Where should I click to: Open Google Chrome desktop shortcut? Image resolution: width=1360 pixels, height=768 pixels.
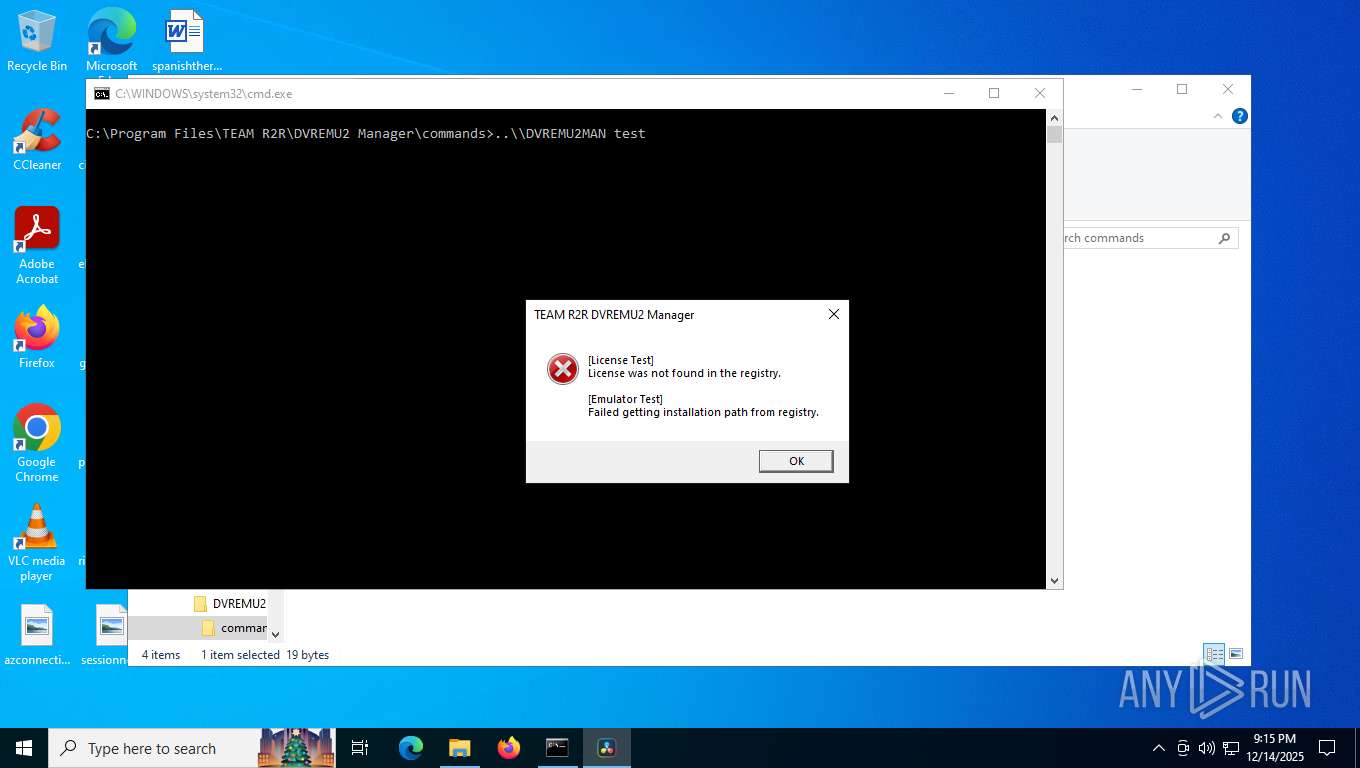coord(37,444)
